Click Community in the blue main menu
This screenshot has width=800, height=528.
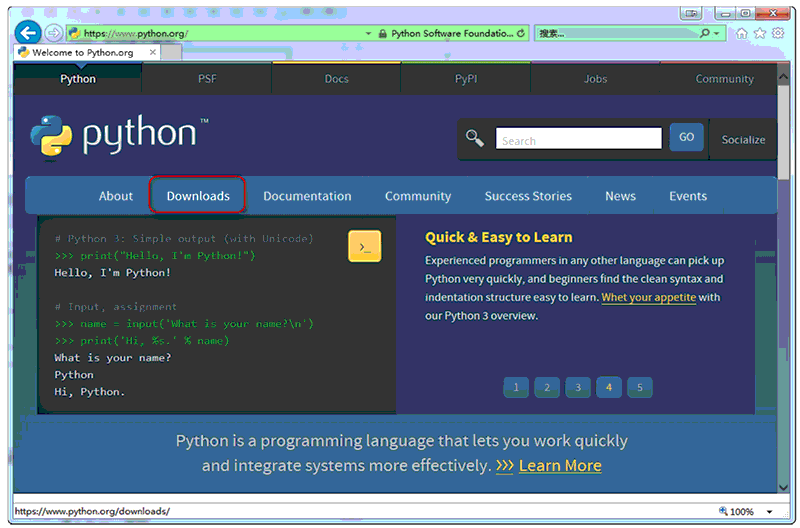pos(418,196)
